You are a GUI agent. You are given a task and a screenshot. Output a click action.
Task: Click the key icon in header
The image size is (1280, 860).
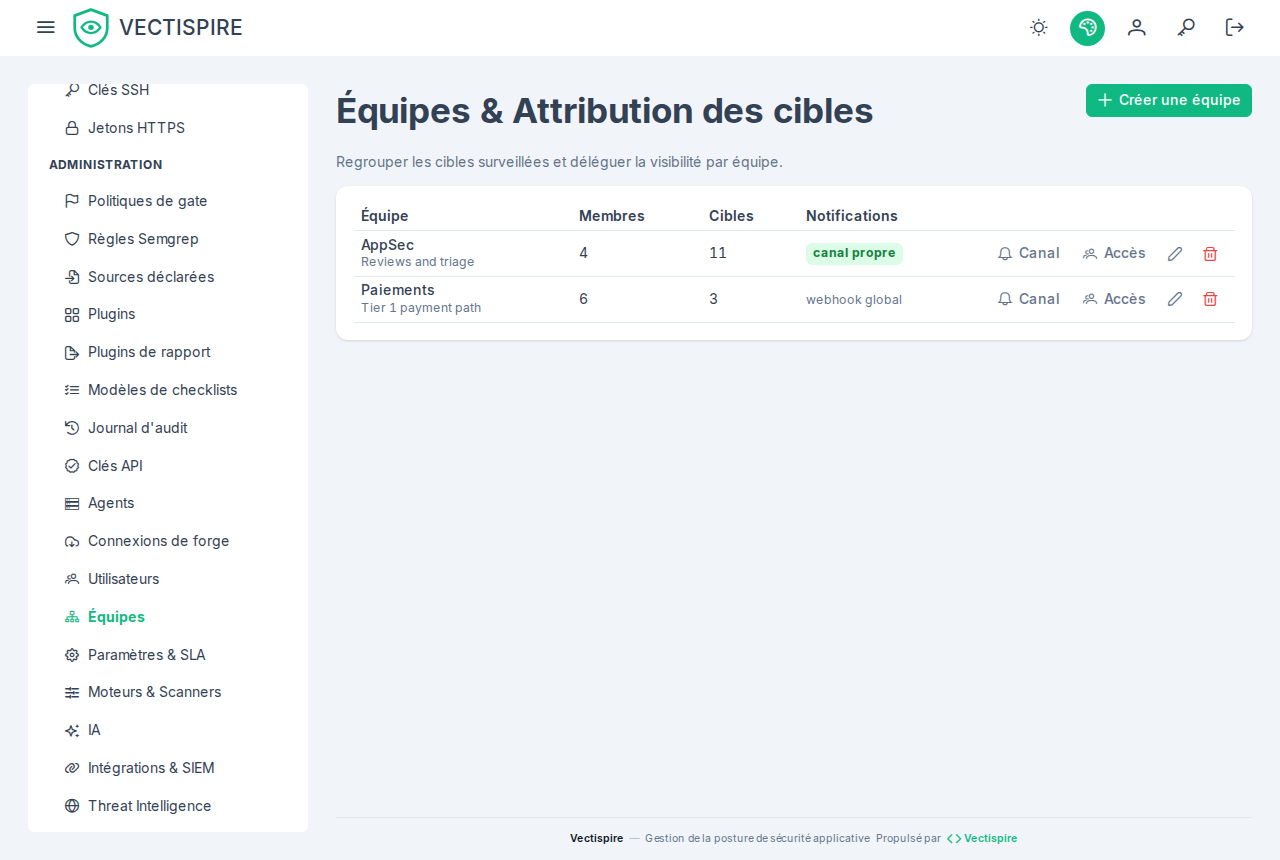(1186, 27)
